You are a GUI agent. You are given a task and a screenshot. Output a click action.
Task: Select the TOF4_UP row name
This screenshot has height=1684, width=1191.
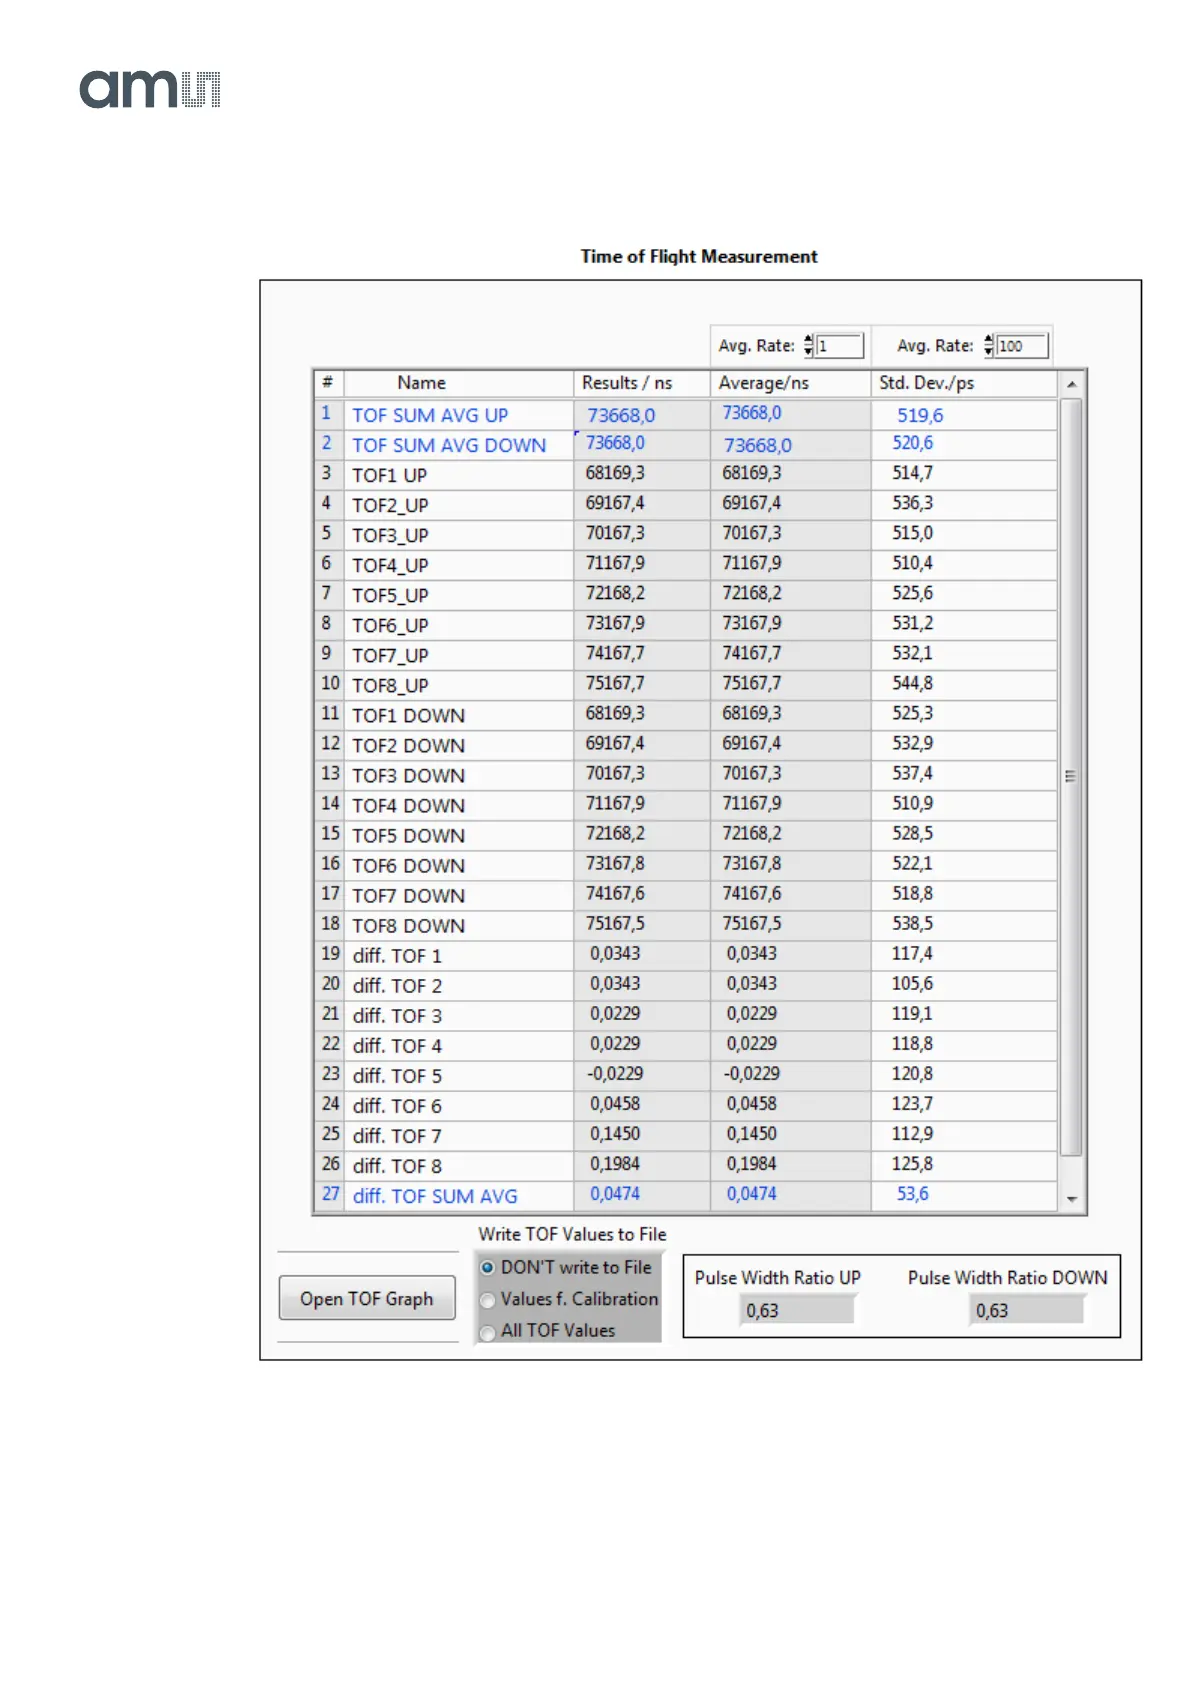coord(390,565)
